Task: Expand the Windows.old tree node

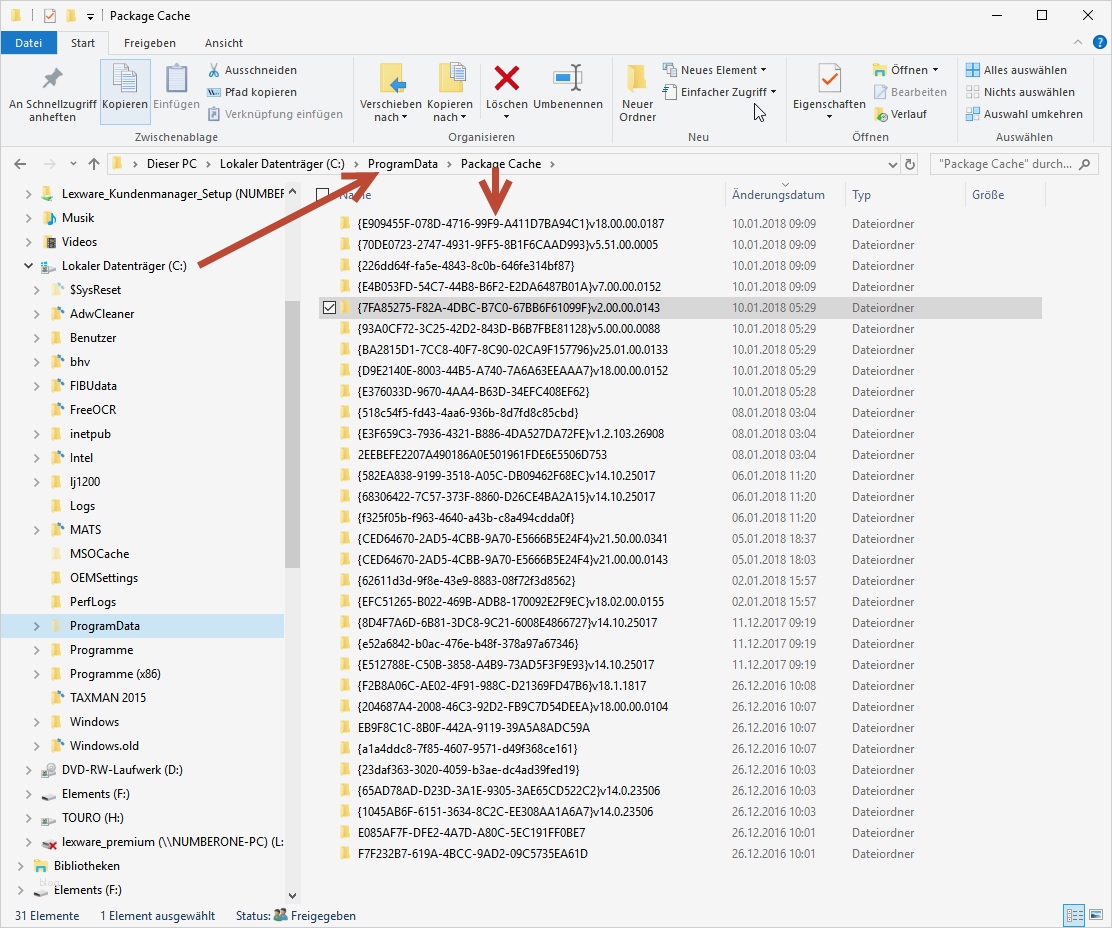Action: point(37,746)
